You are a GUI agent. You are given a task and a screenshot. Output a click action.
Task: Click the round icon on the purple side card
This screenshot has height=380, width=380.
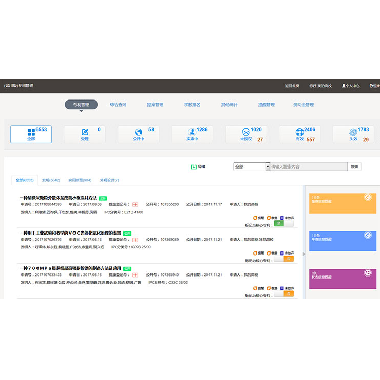point(368,273)
